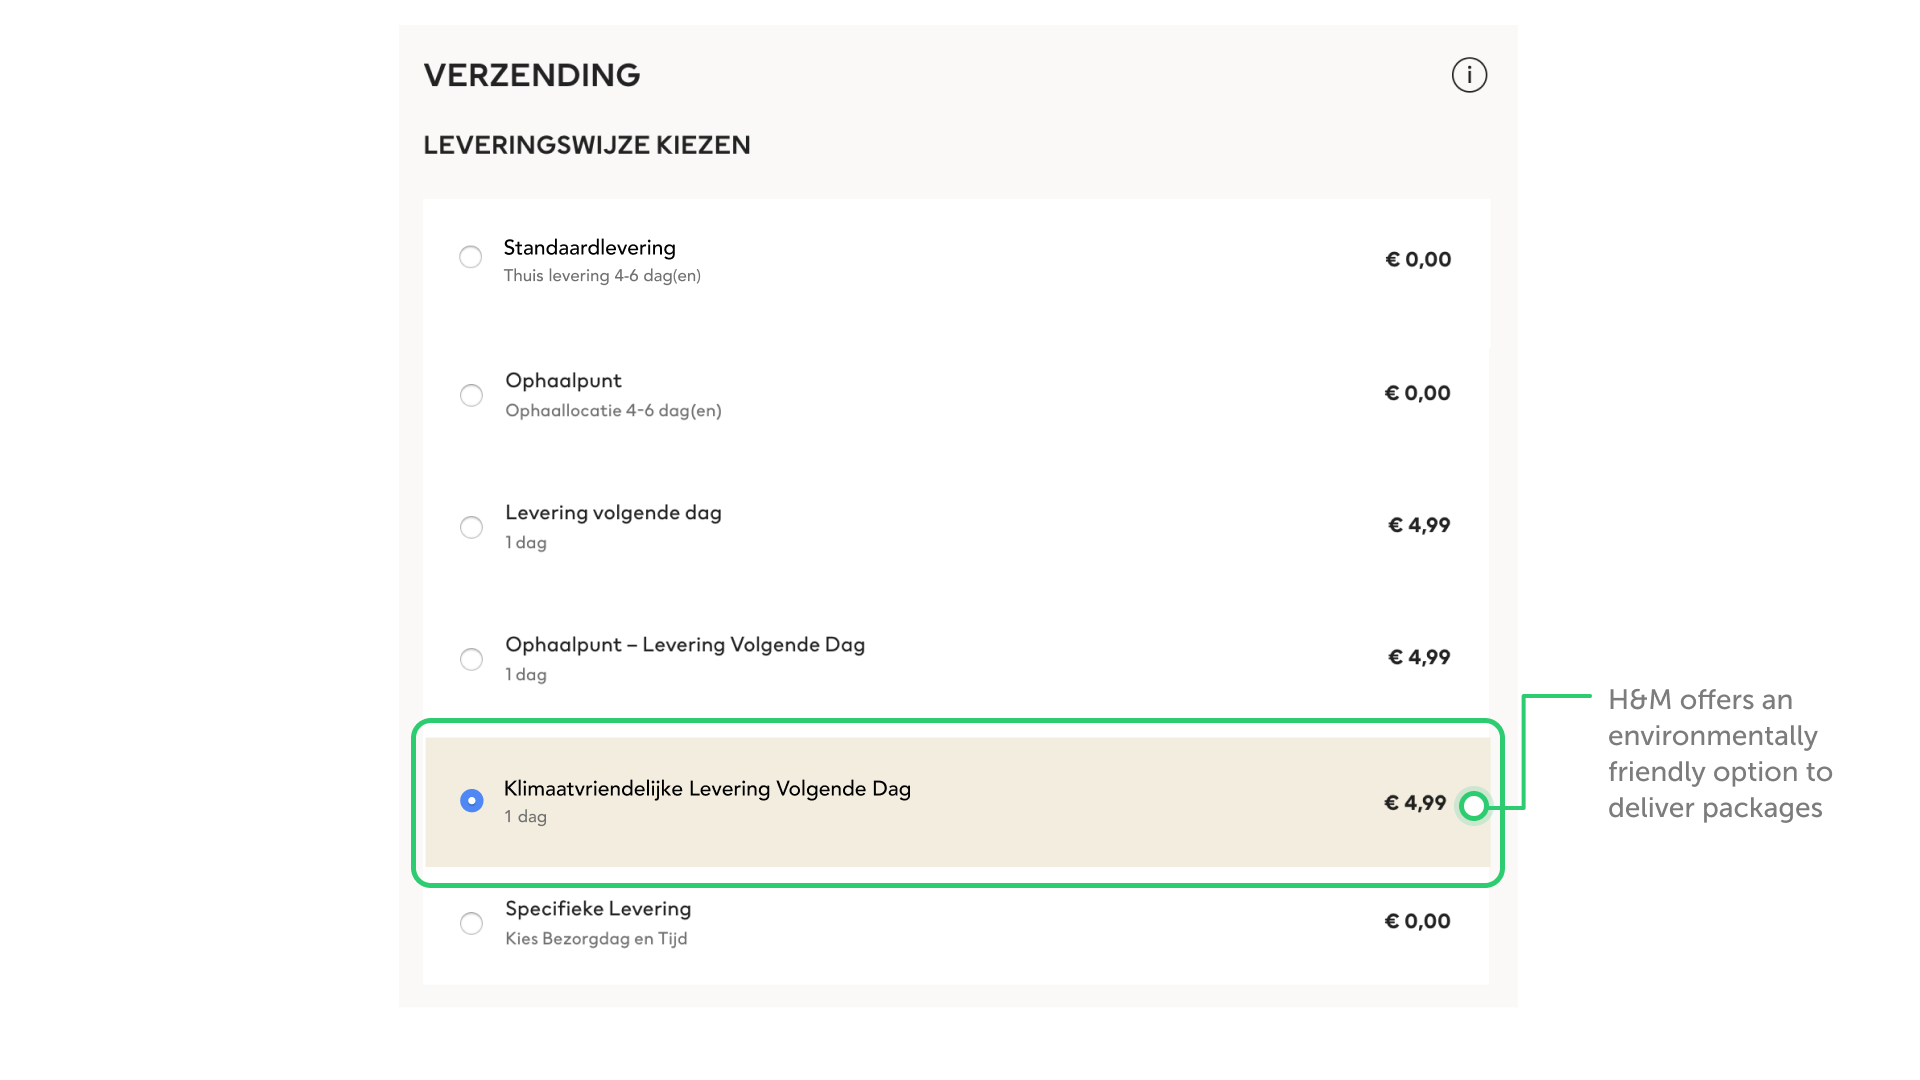The image size is (1920, 1080).
Task: Pick Ophaalpunt – Levering Volgende Dag
Action: (471, 659)
